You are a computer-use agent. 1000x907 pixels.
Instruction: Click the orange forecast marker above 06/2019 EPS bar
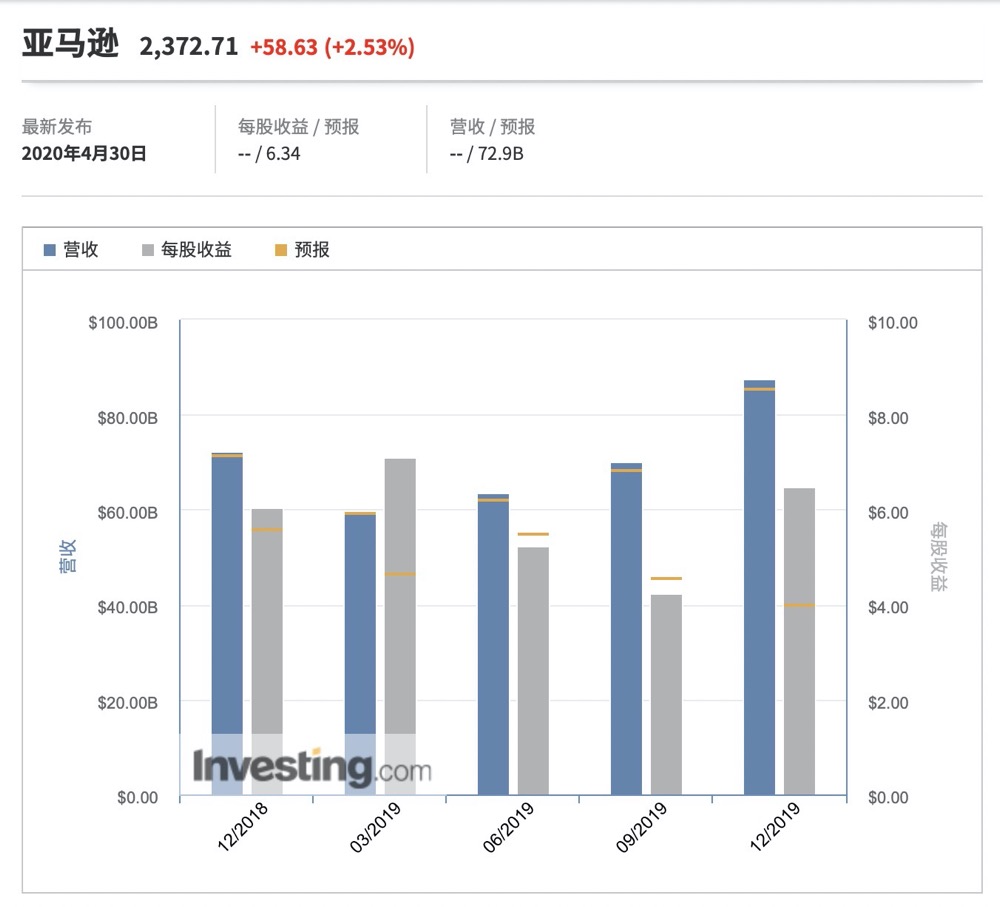pyautogui.click(x=533, y=534)
